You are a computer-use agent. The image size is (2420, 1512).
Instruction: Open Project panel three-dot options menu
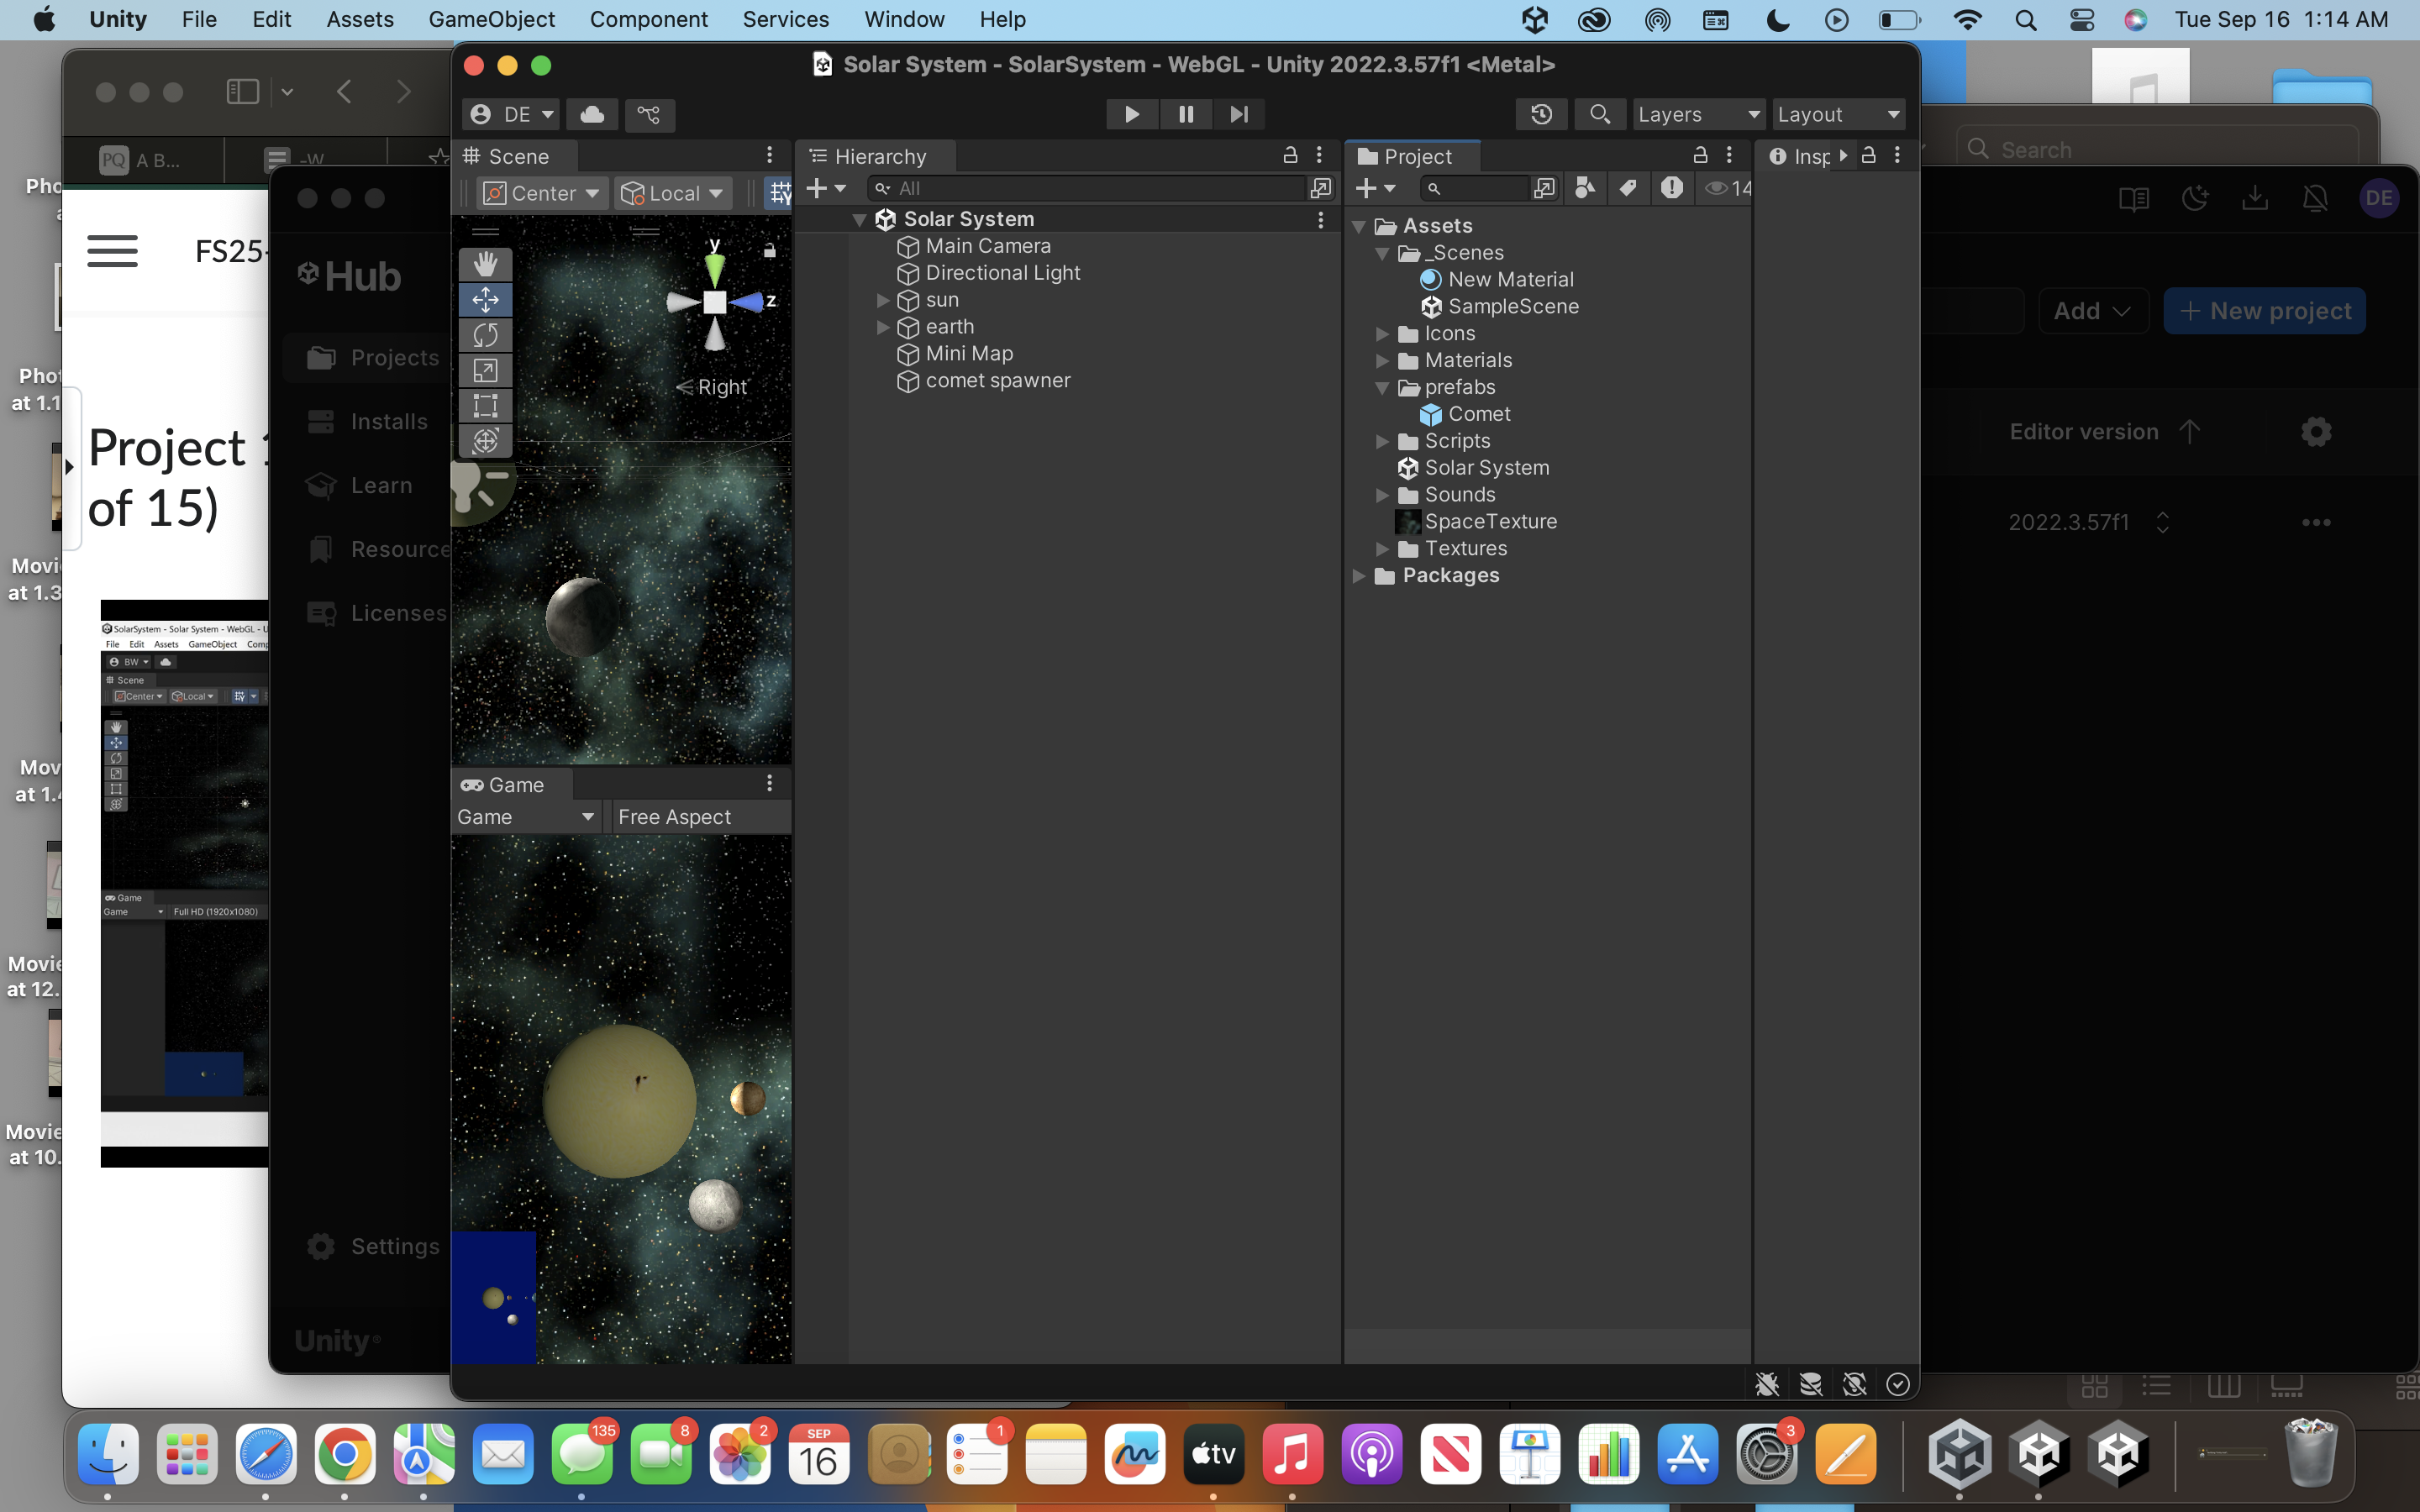(1729, 155)
